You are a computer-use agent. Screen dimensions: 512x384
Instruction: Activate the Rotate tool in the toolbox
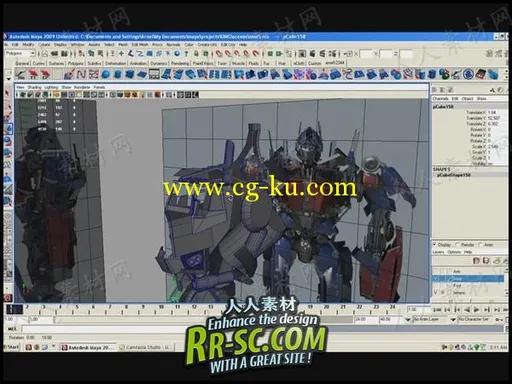[x=8, y=141]
